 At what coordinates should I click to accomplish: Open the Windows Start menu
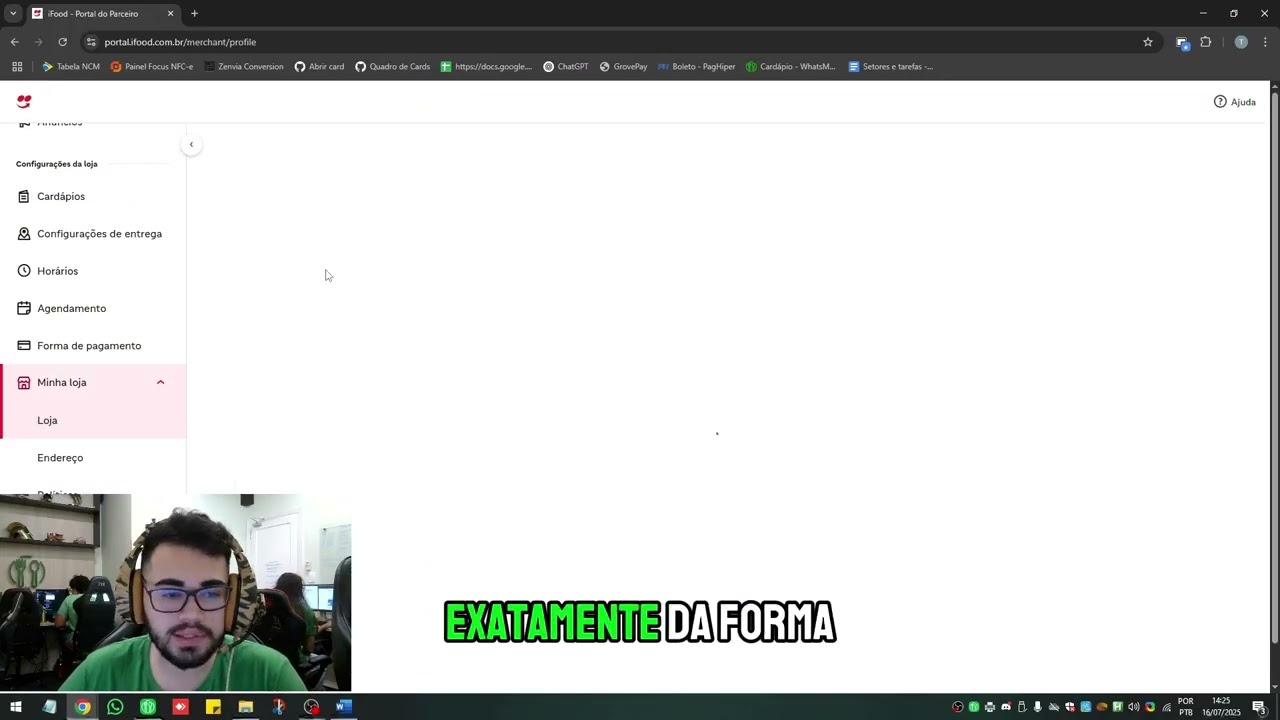coord(16,707)
